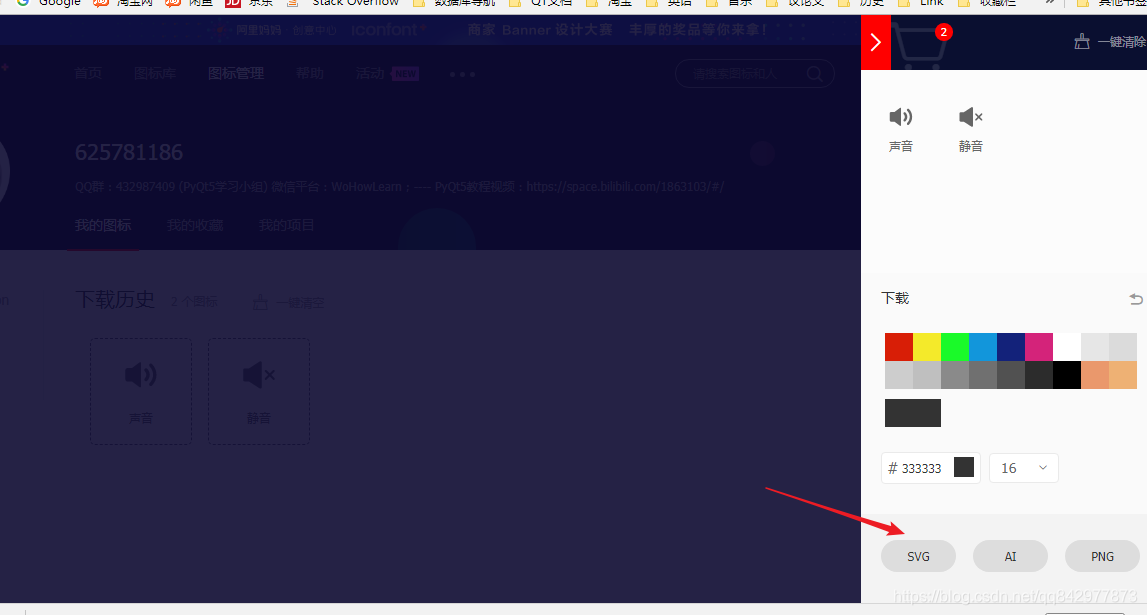Click the 下载历史 heading
The image size is (1147, 615).
(115, 299)
